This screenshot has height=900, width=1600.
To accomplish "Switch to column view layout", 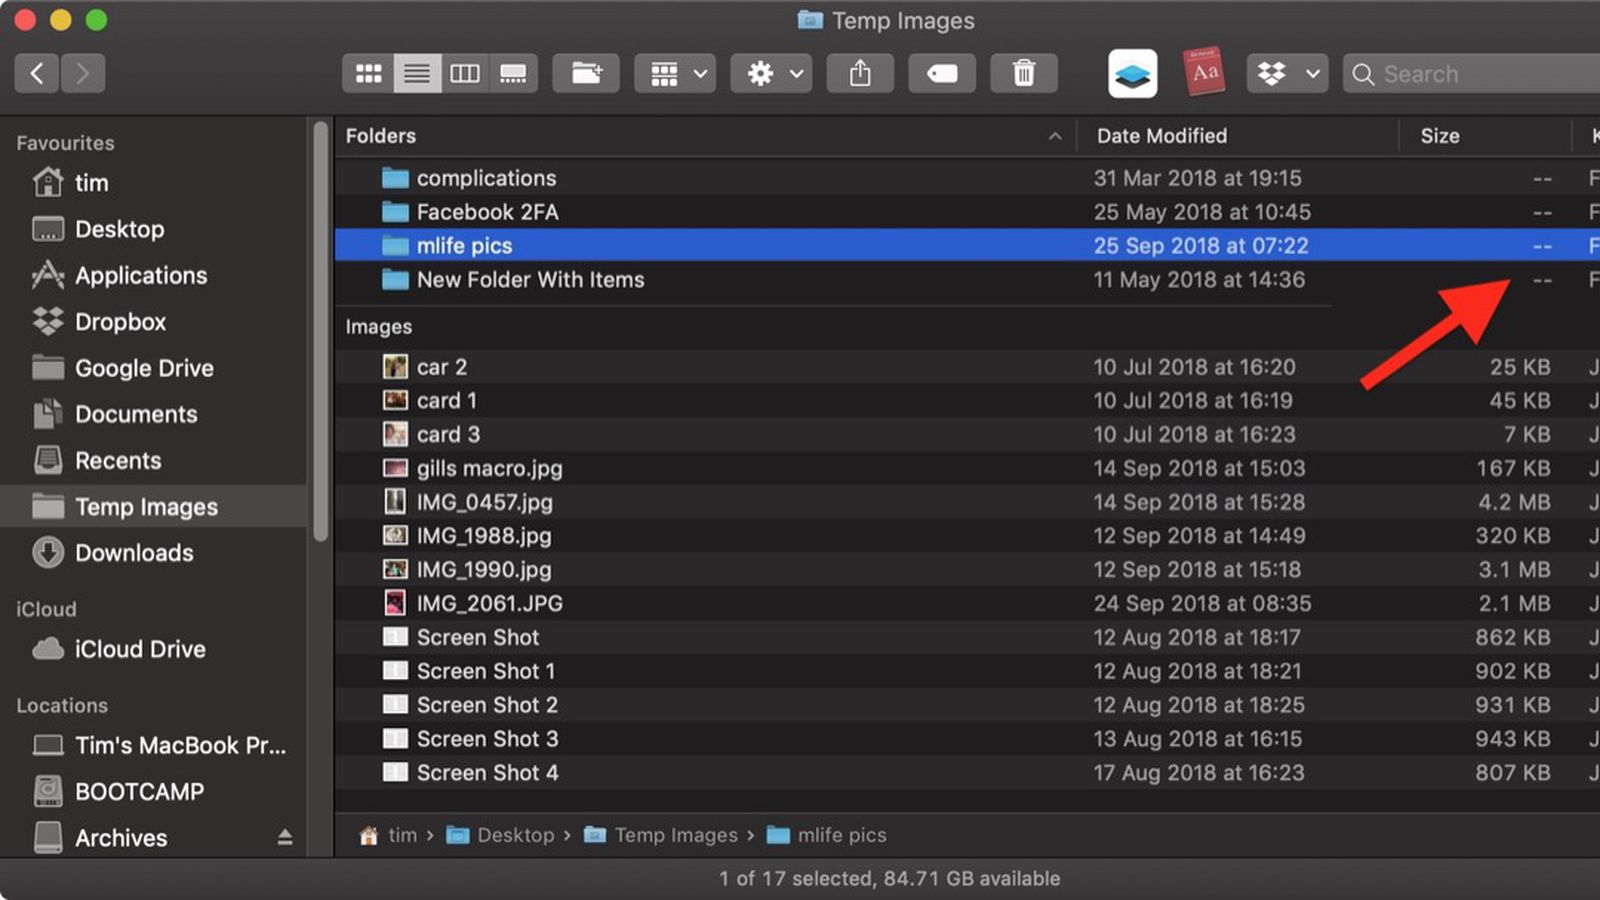I will 465,74.
